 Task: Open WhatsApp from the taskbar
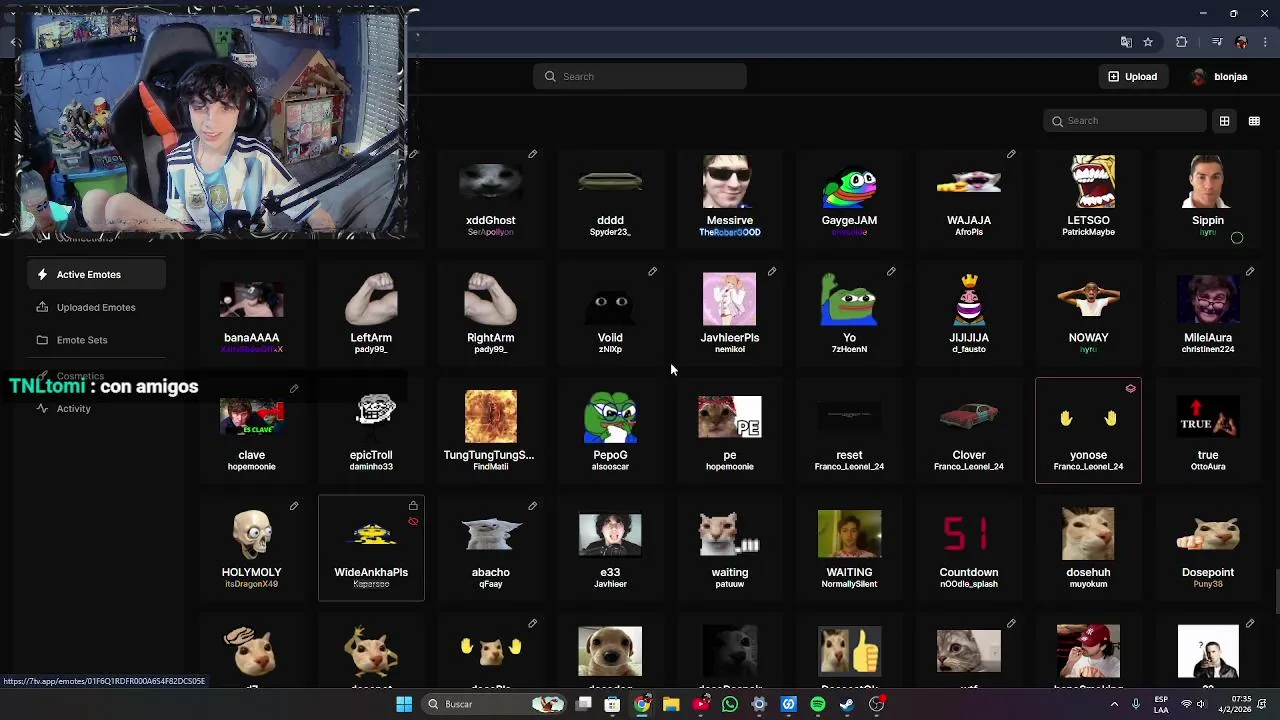(x=730, y=704)
